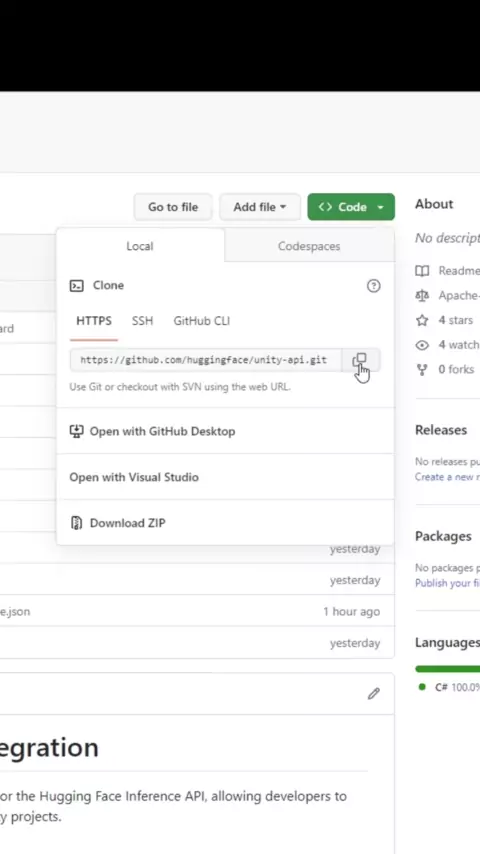This screenshot has height=854, width=480.
Task: Select the GitHub CLI clone option
Action: coord(202,321)
